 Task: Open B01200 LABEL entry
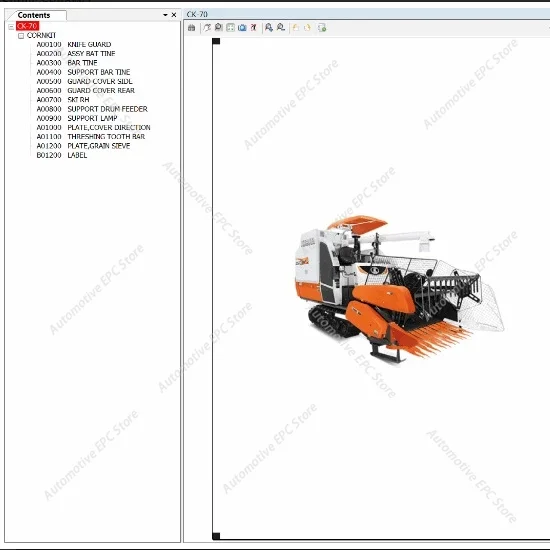click(x=62, y=155)
